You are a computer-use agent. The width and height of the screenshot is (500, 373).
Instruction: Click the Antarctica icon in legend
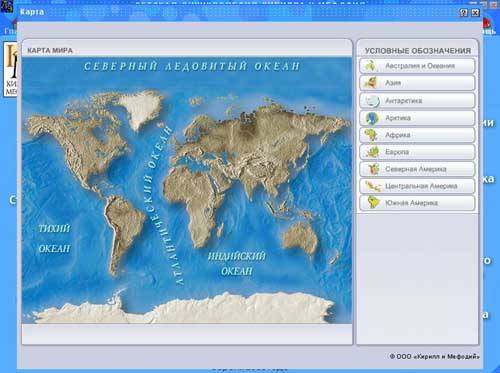(x=371, y=101)
